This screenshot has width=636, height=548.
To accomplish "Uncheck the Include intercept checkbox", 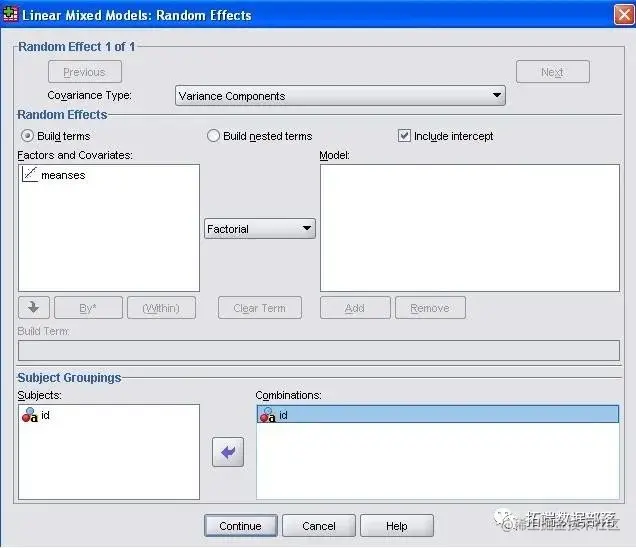I will click(x=404, y=135).
